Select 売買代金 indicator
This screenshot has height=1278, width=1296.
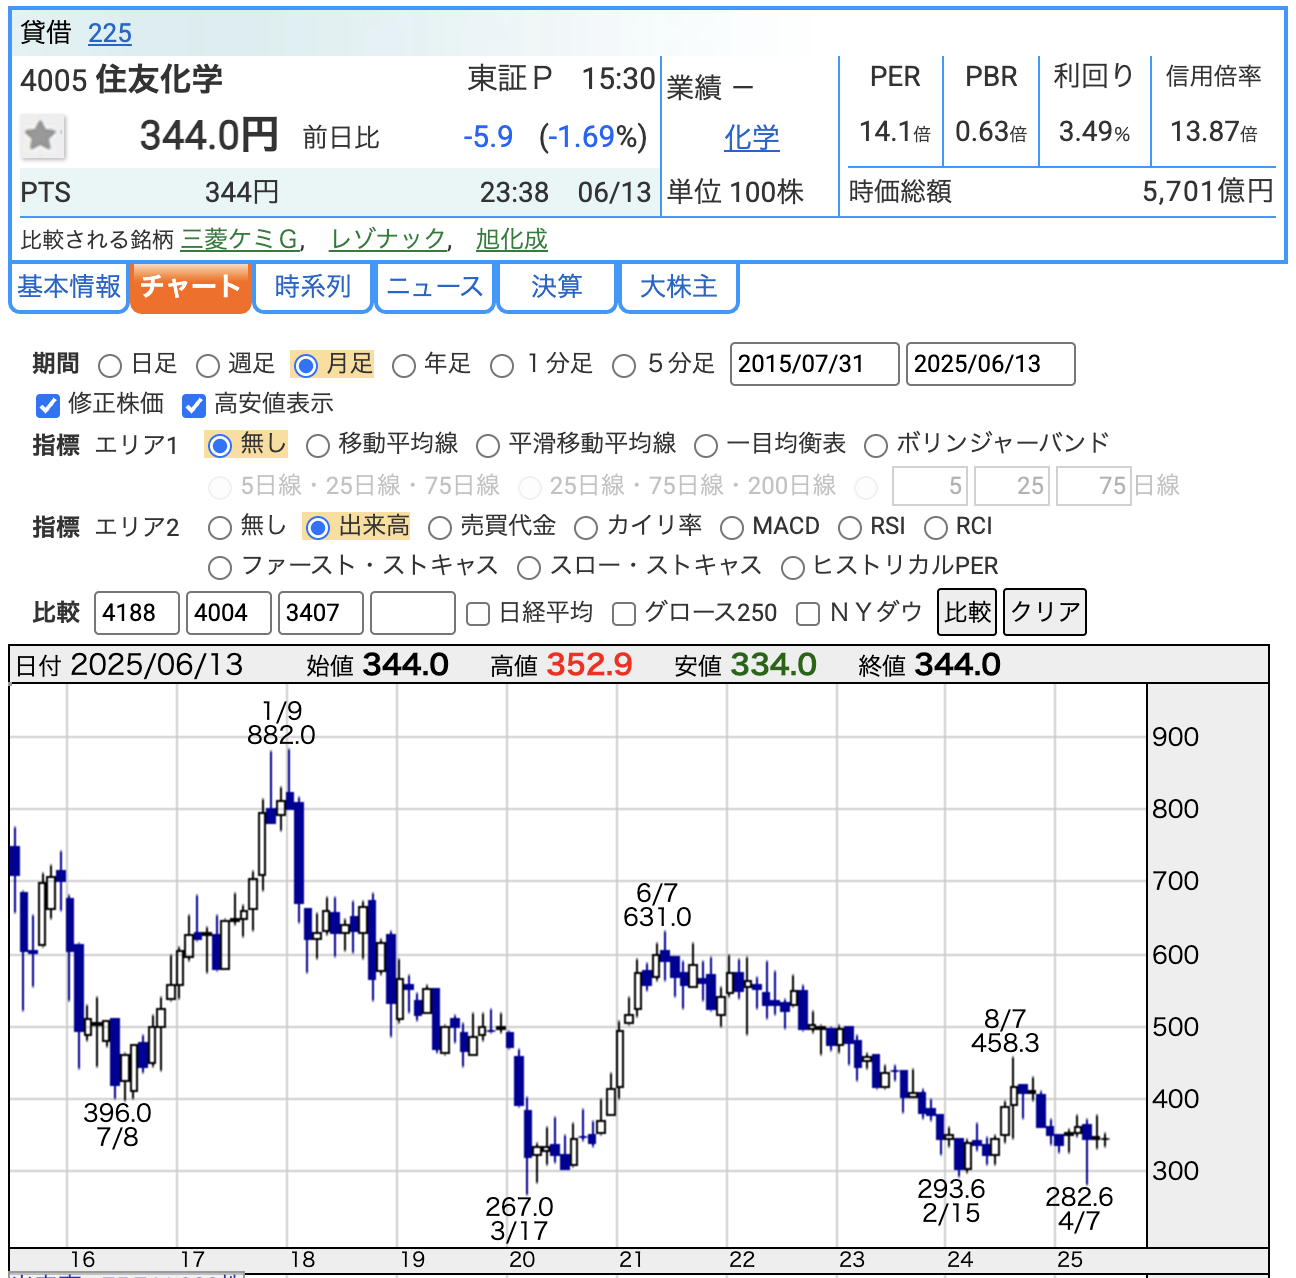[440, 527]
